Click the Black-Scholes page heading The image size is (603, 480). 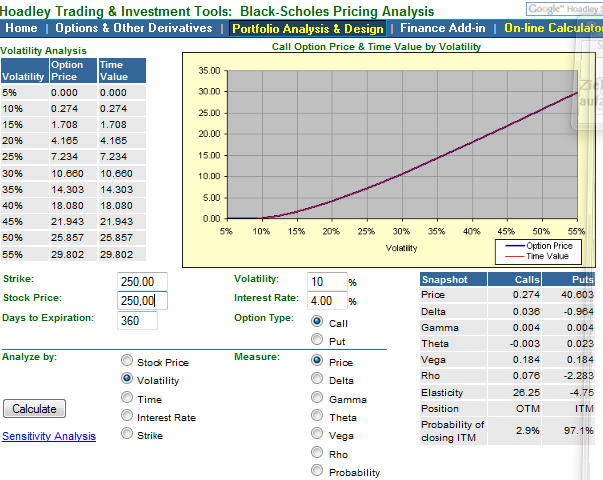[x=217, y=11]
